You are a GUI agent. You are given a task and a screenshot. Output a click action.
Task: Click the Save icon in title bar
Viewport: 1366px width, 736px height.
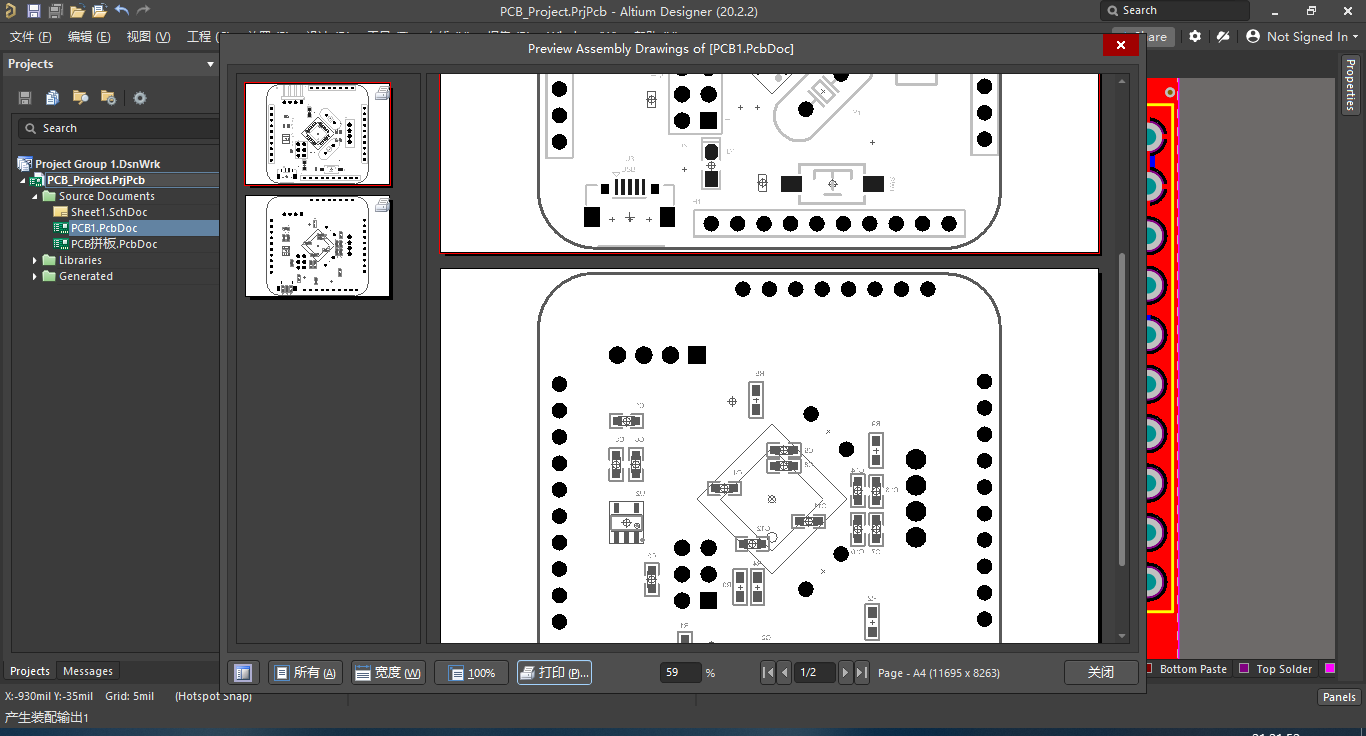pos(34,11)
